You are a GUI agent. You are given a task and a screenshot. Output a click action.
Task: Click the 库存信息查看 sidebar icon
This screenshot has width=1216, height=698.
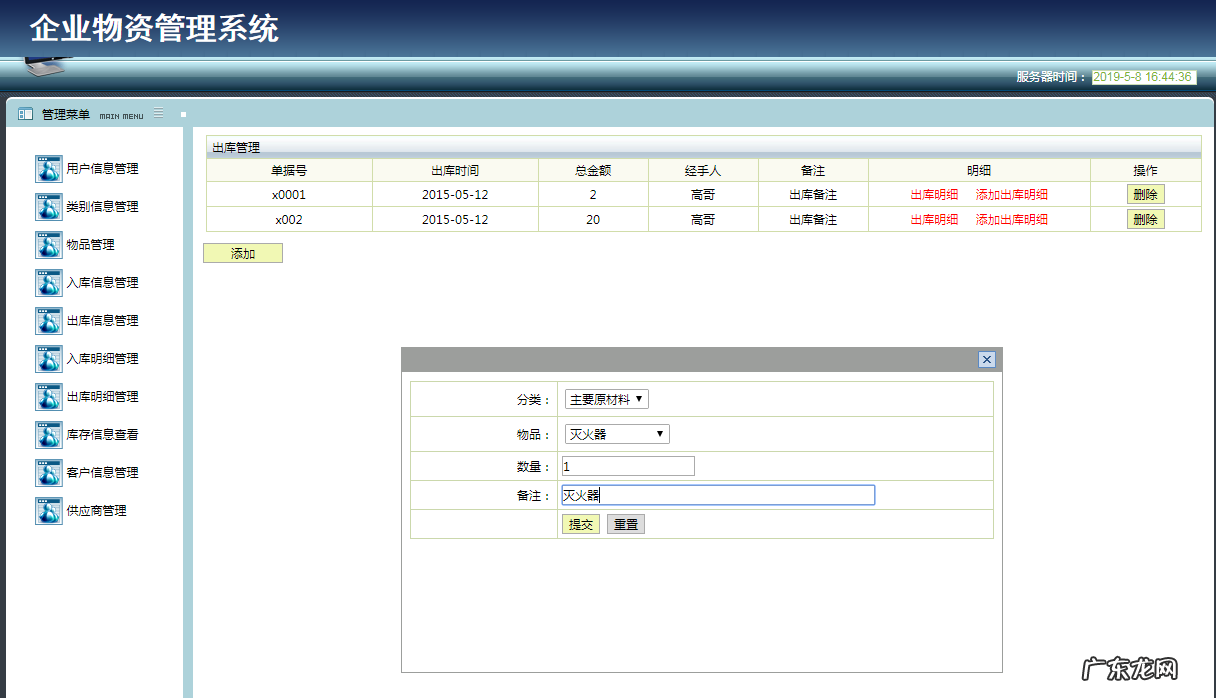tap(48, 434)
